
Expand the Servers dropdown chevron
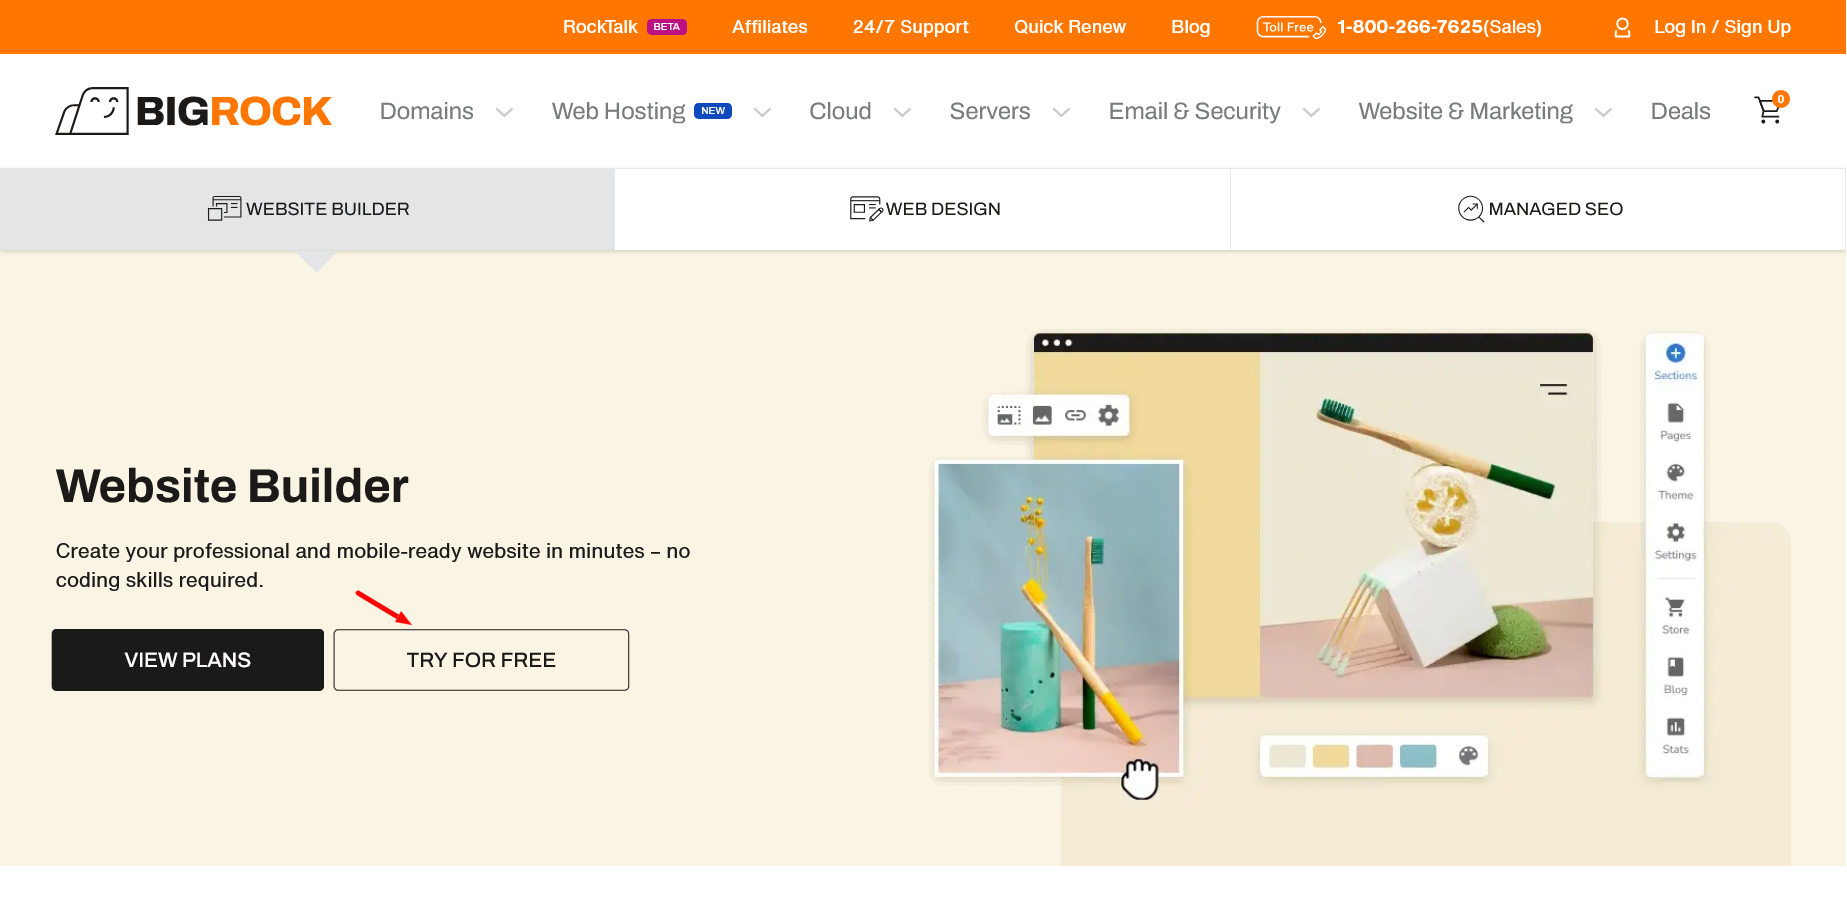[x=1062, y=113]
